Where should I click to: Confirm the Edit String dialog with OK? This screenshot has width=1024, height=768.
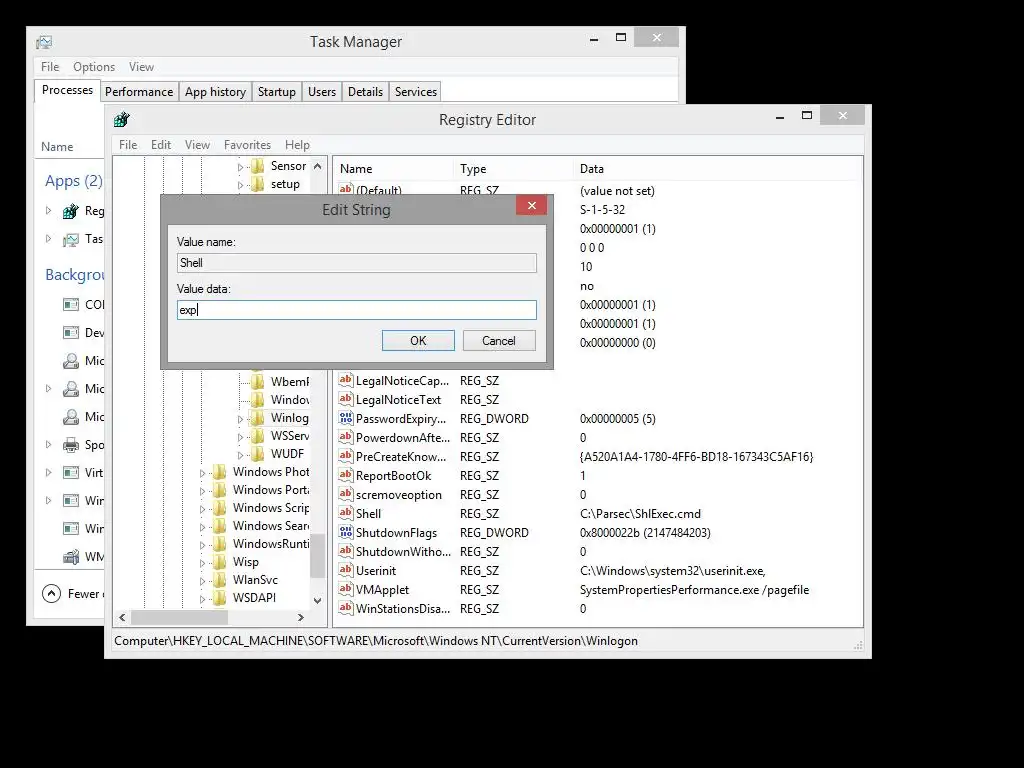coord(418,340)
